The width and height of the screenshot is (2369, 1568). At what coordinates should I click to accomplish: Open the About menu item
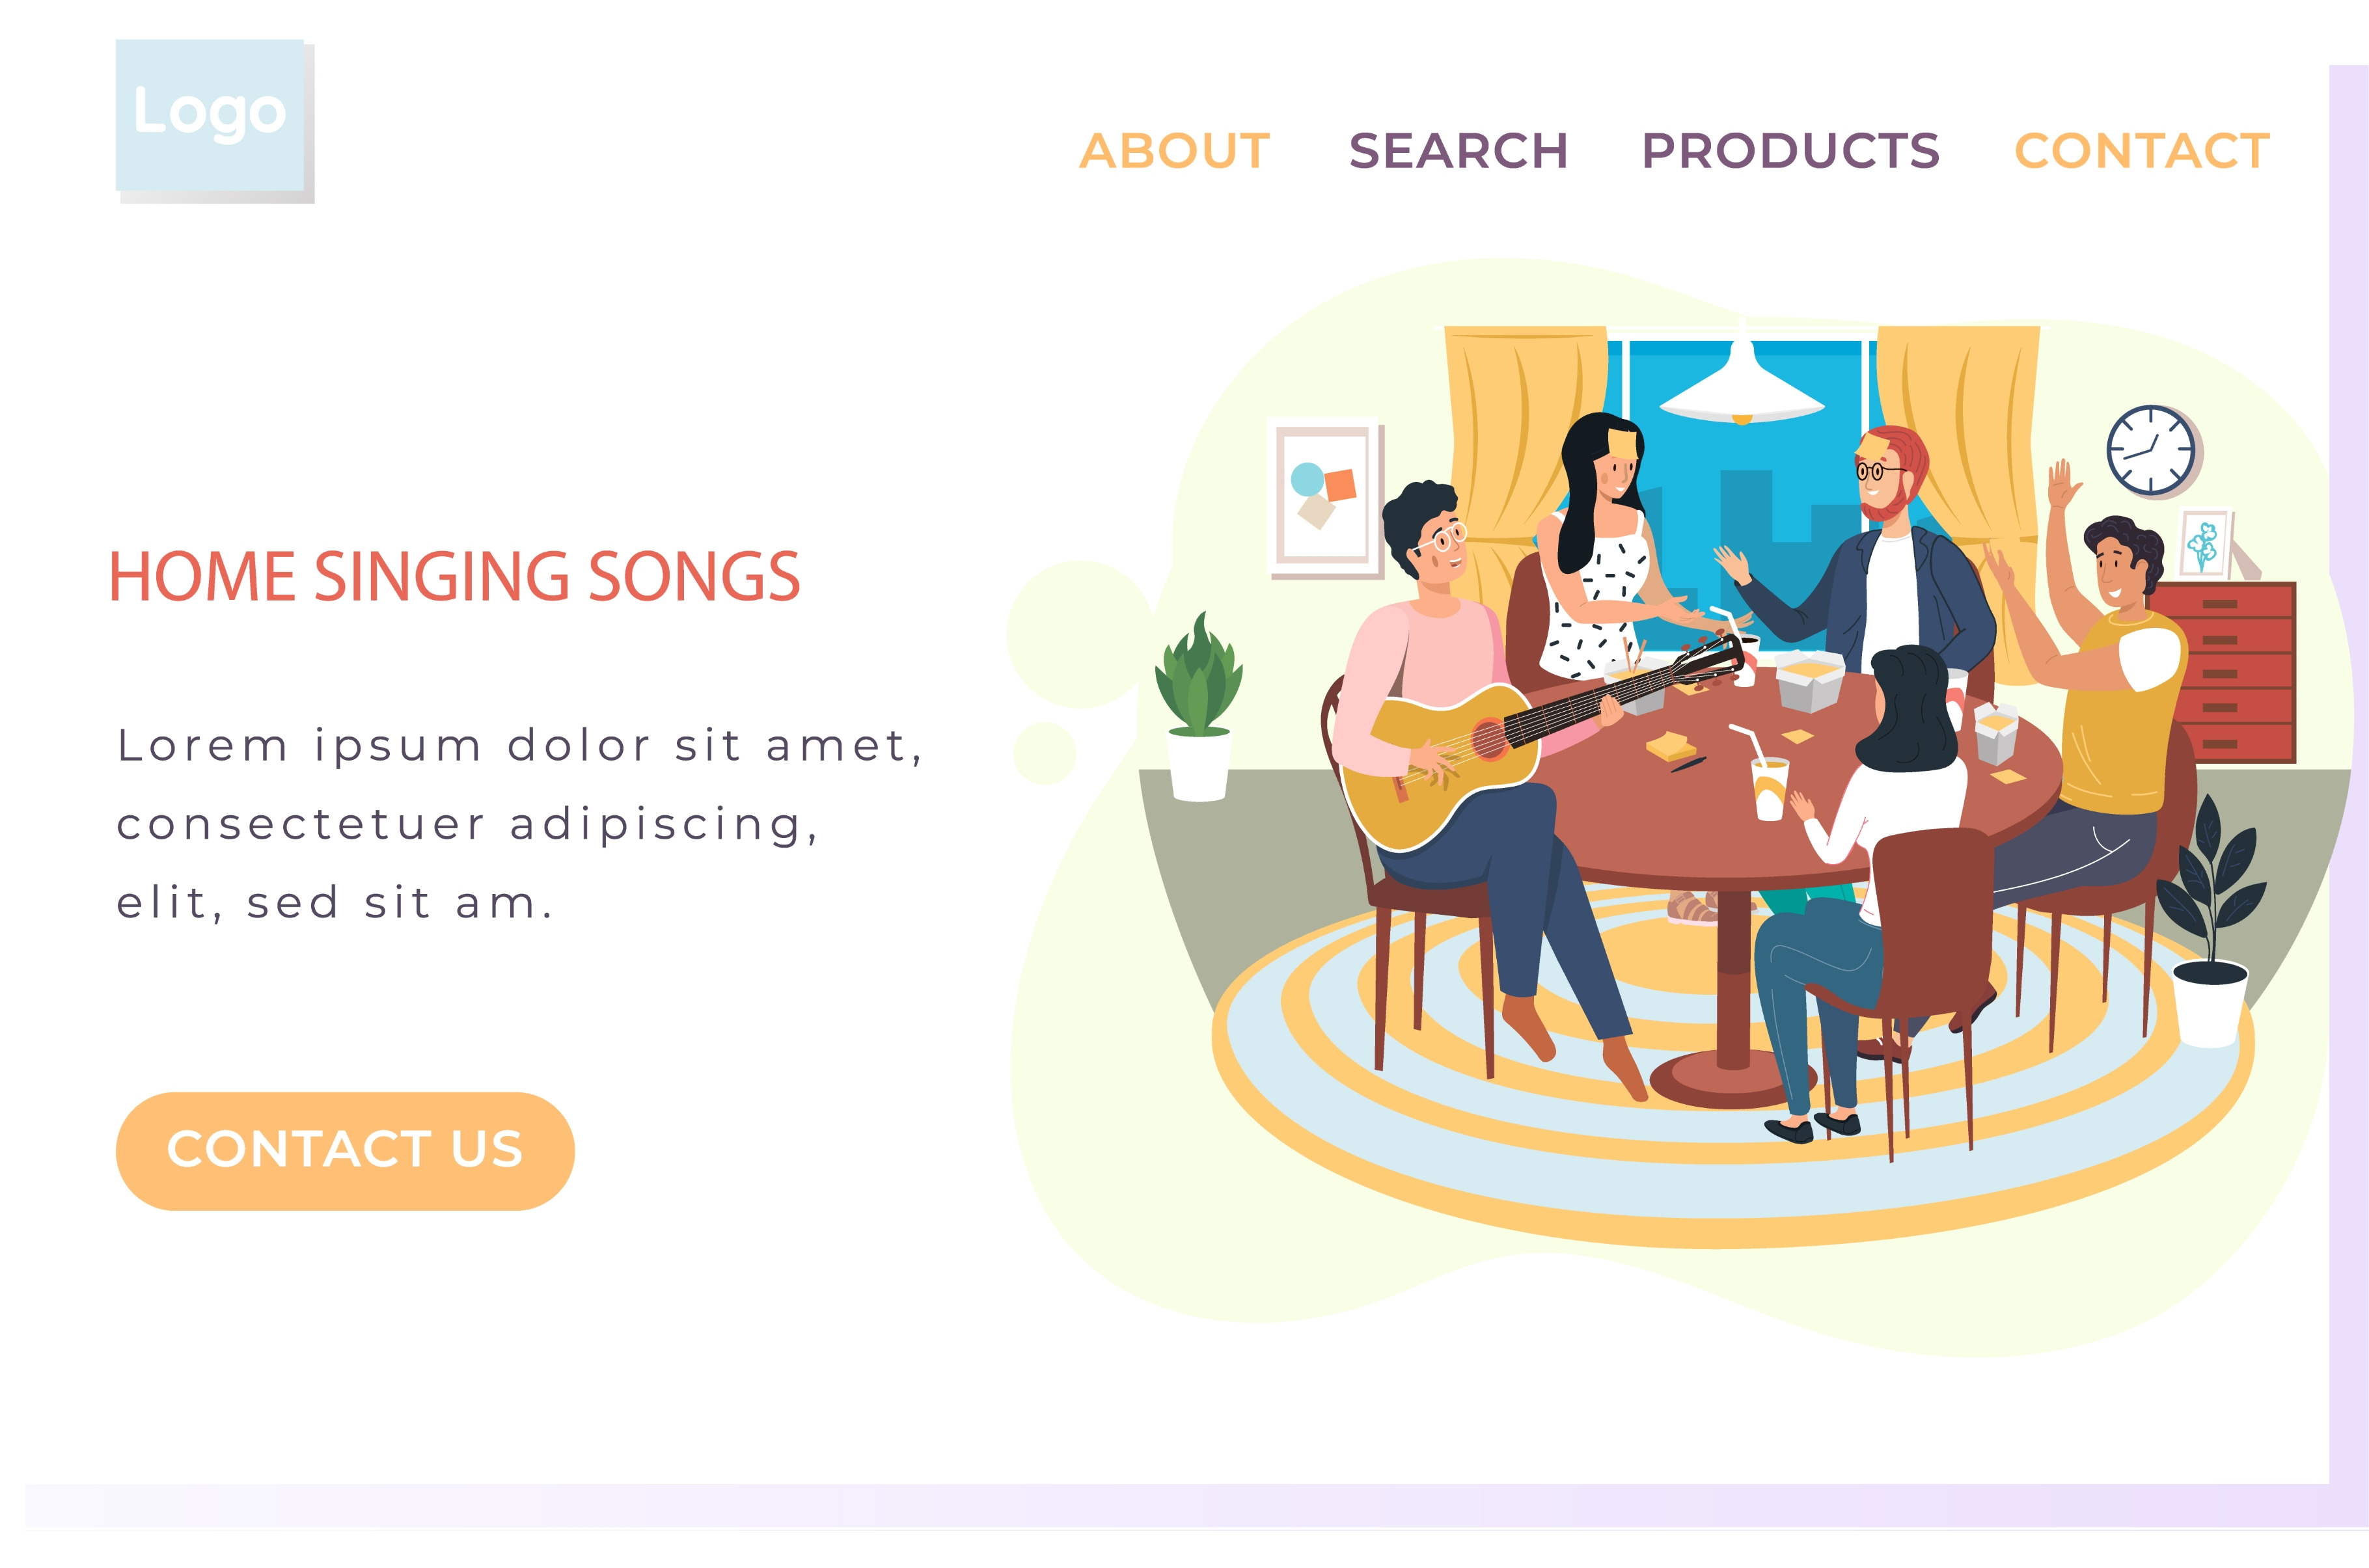[1174, 151]
